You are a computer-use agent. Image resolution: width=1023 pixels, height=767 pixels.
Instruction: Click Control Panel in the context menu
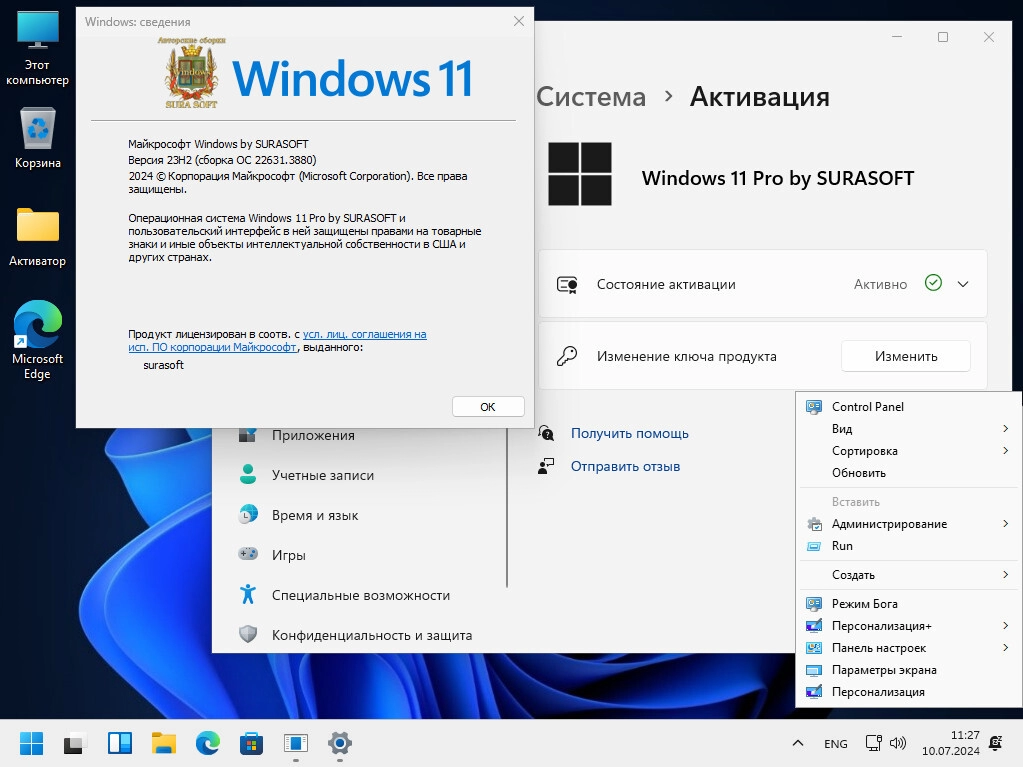point(867,407)
